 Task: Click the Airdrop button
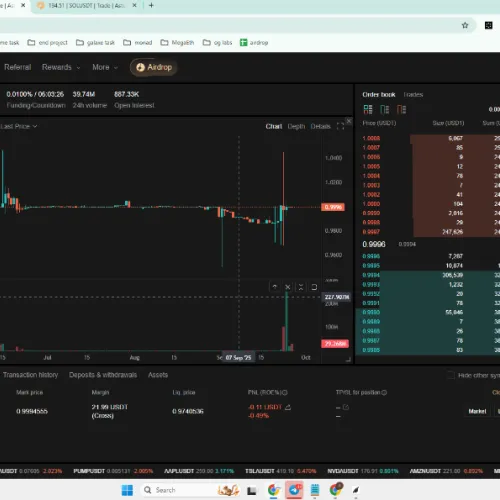[x=154, y=67]
